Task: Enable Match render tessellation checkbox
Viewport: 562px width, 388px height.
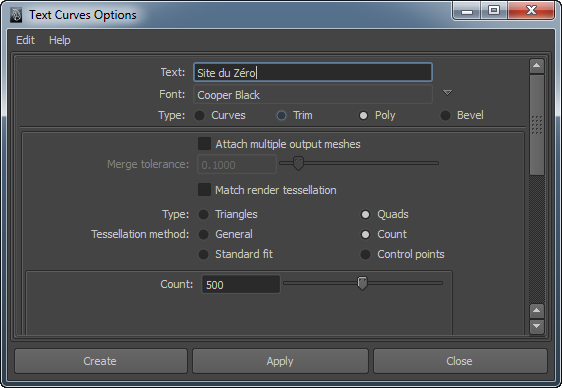Action: [204, 190]
